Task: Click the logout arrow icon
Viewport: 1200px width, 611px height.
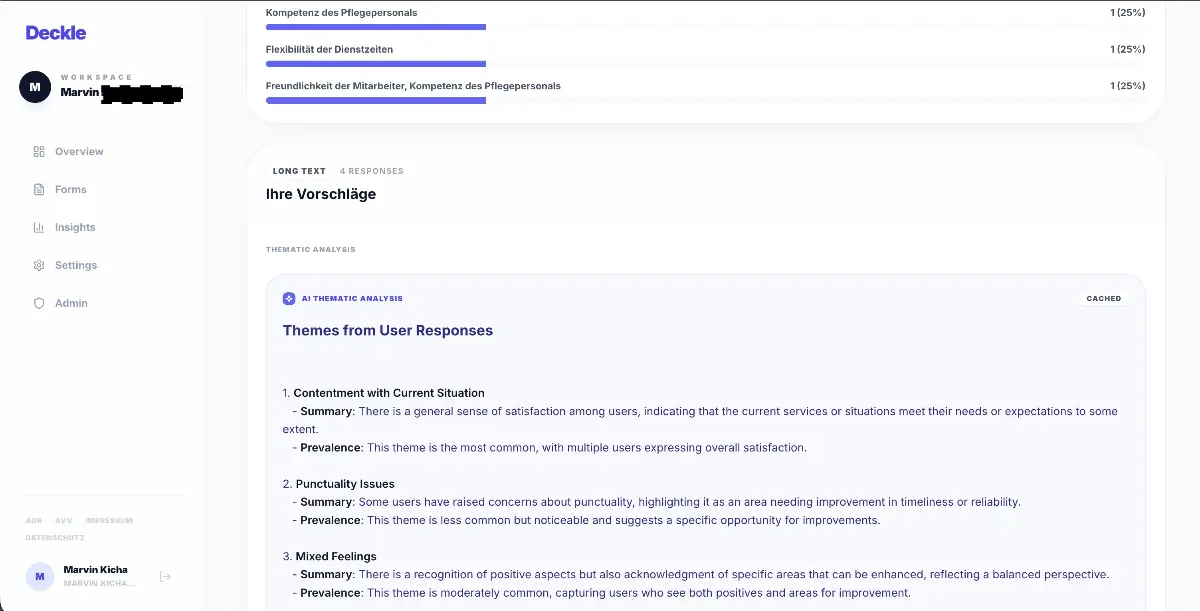Action: [x=166, y=576]
